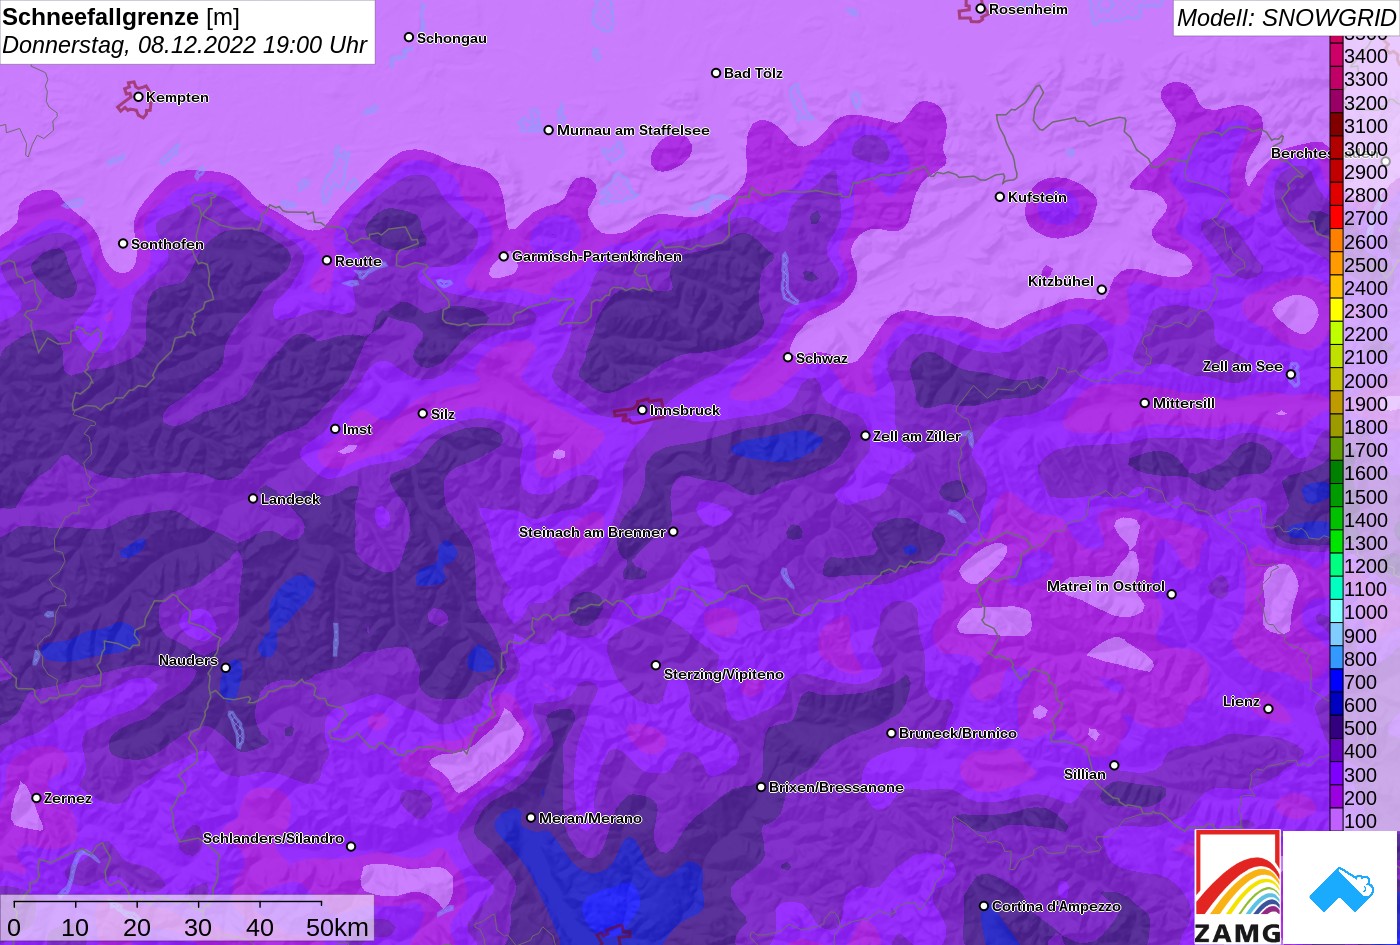The width and height of the screenshot is (1400, 945).
Task: Click the 1600 dark green legend swatch
Action: pos(1336,473)
